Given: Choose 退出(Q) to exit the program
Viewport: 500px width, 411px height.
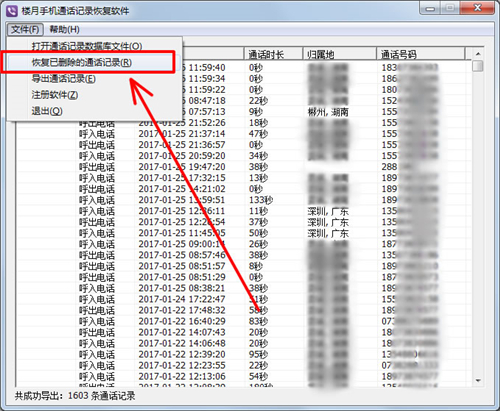Looking at the screenshot, I should point(47,111).
